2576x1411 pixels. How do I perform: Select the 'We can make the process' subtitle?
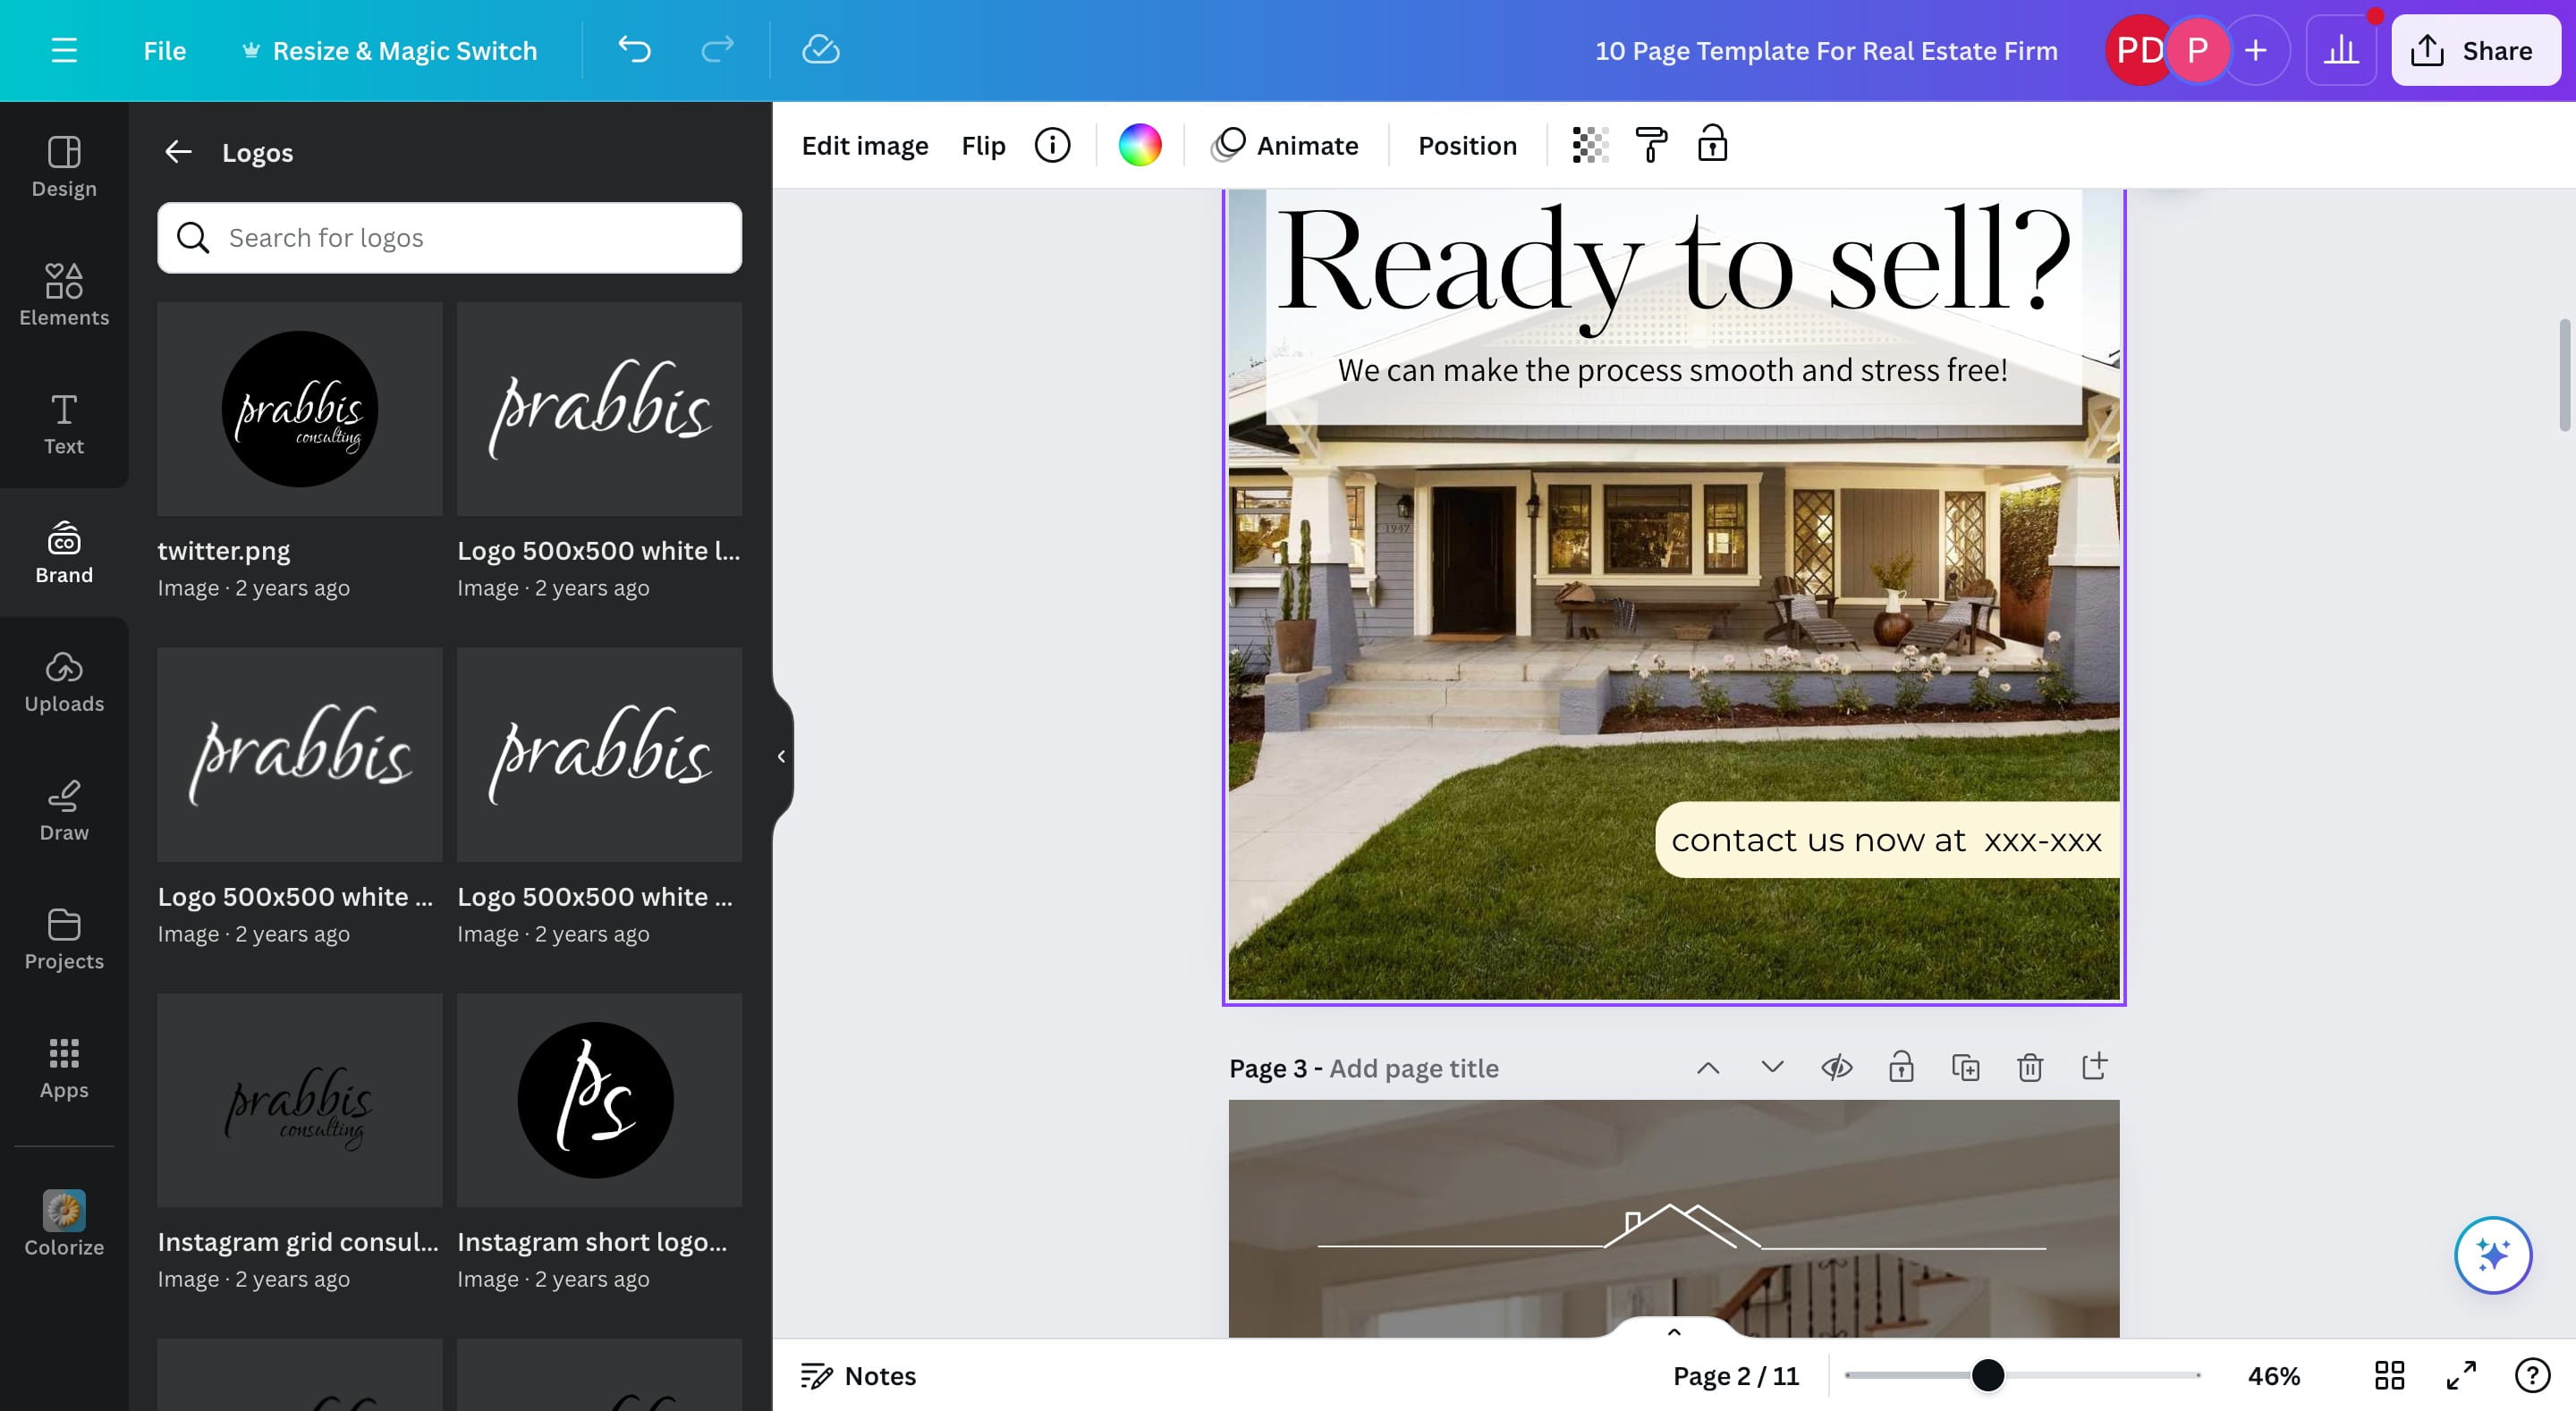tap(1673, 370)
